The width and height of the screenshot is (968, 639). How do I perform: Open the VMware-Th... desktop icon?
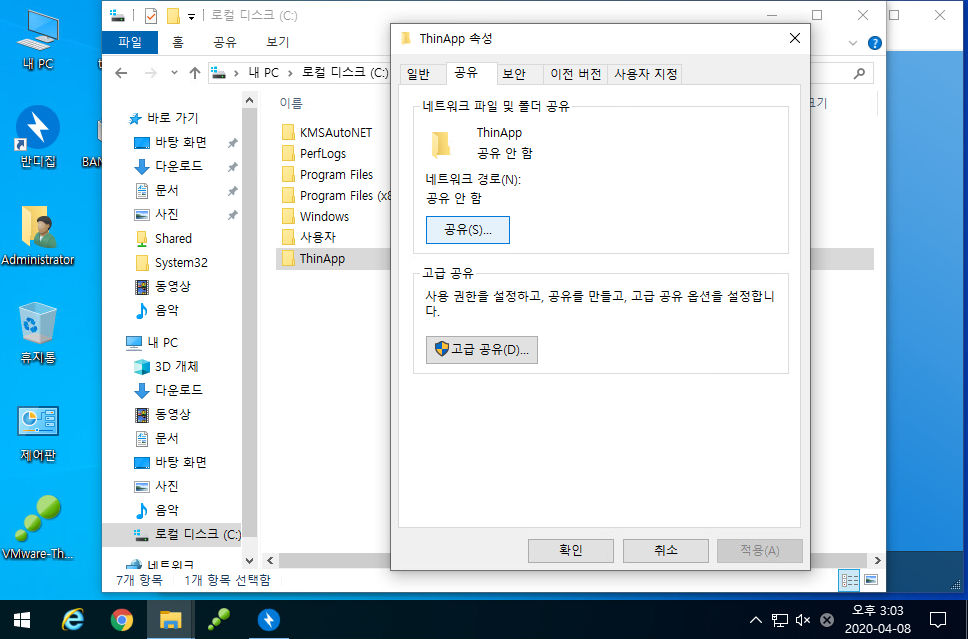[x=38, y=528]
